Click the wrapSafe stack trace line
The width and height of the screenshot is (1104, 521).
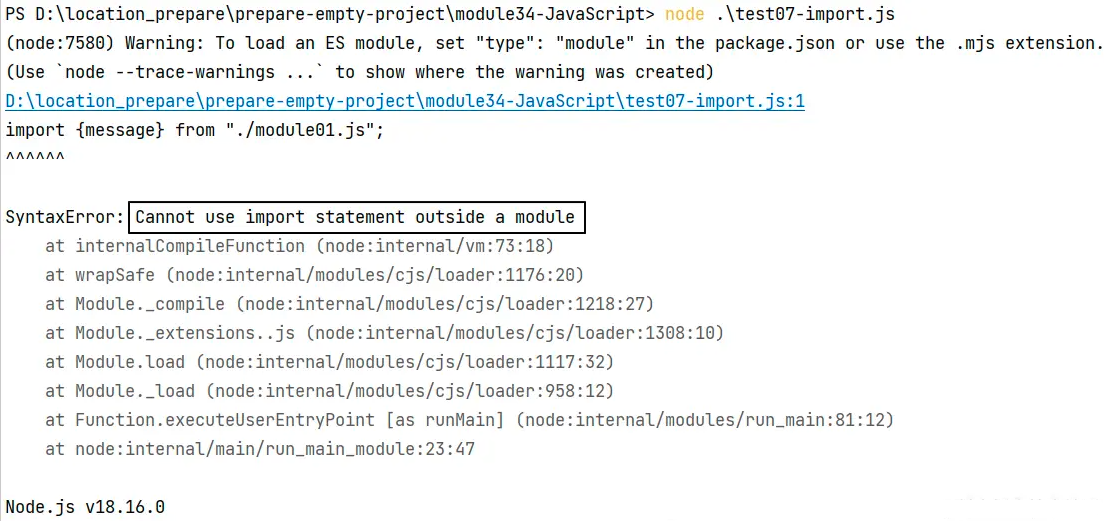315,275
